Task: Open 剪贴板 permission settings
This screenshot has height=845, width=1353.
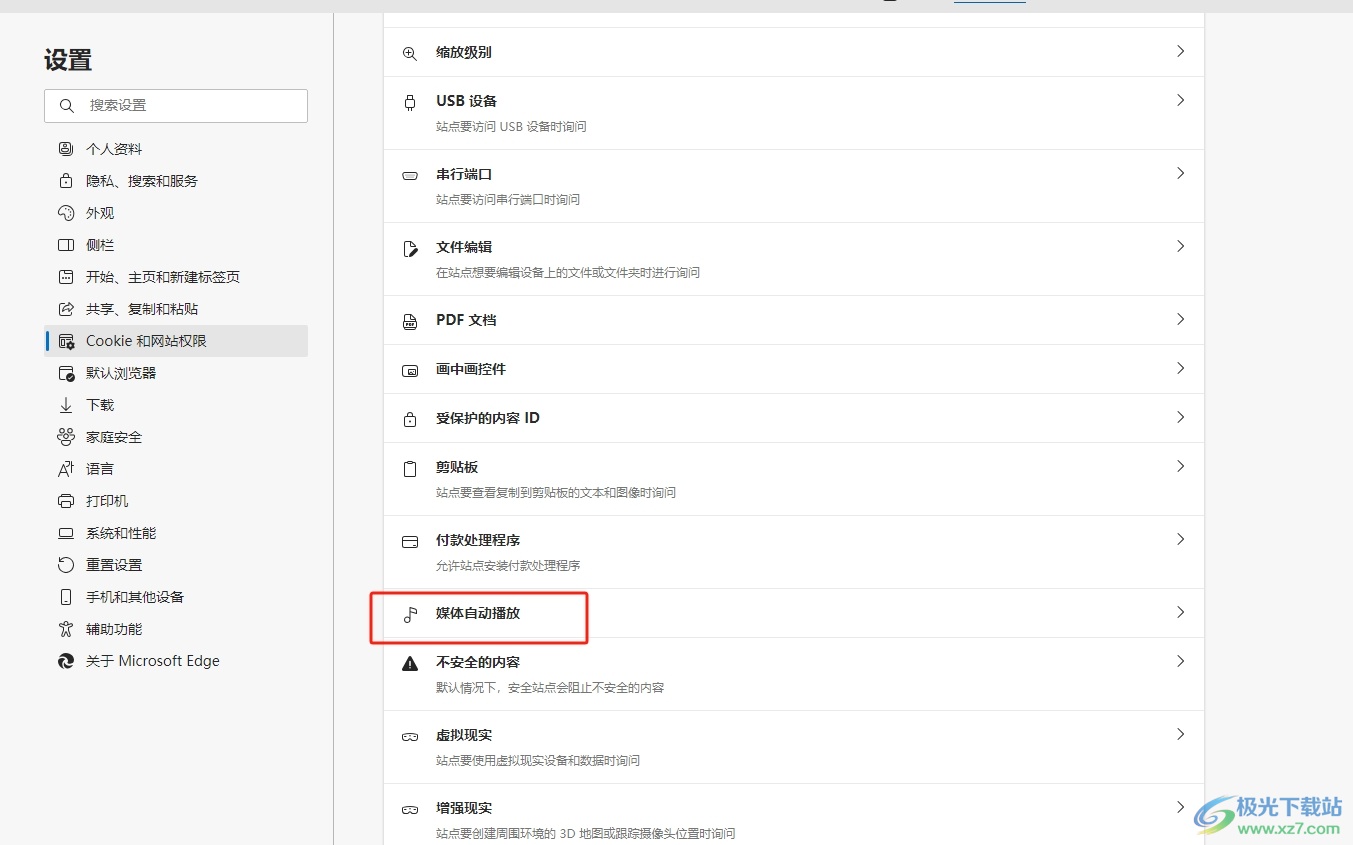Action: point(794,479)
